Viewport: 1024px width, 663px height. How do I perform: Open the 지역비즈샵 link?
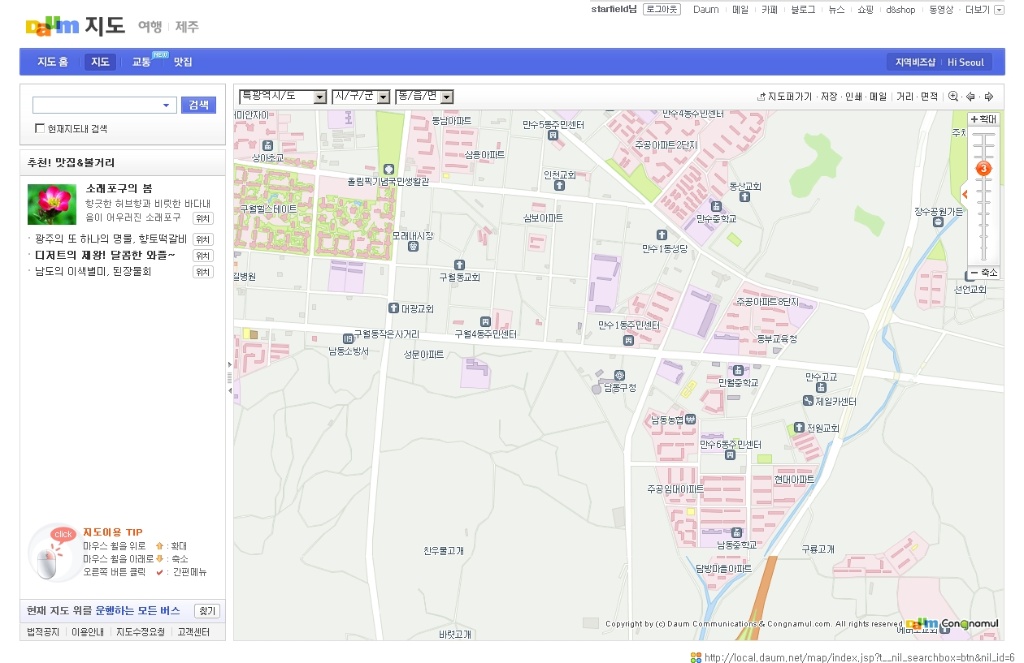tap(915, 62)
